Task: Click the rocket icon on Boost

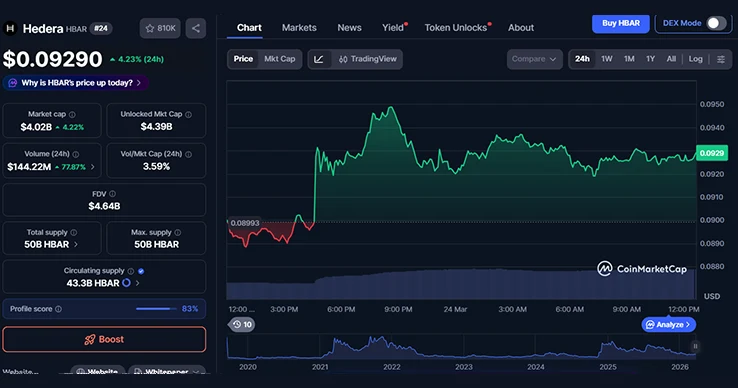Action: (89, 340)
